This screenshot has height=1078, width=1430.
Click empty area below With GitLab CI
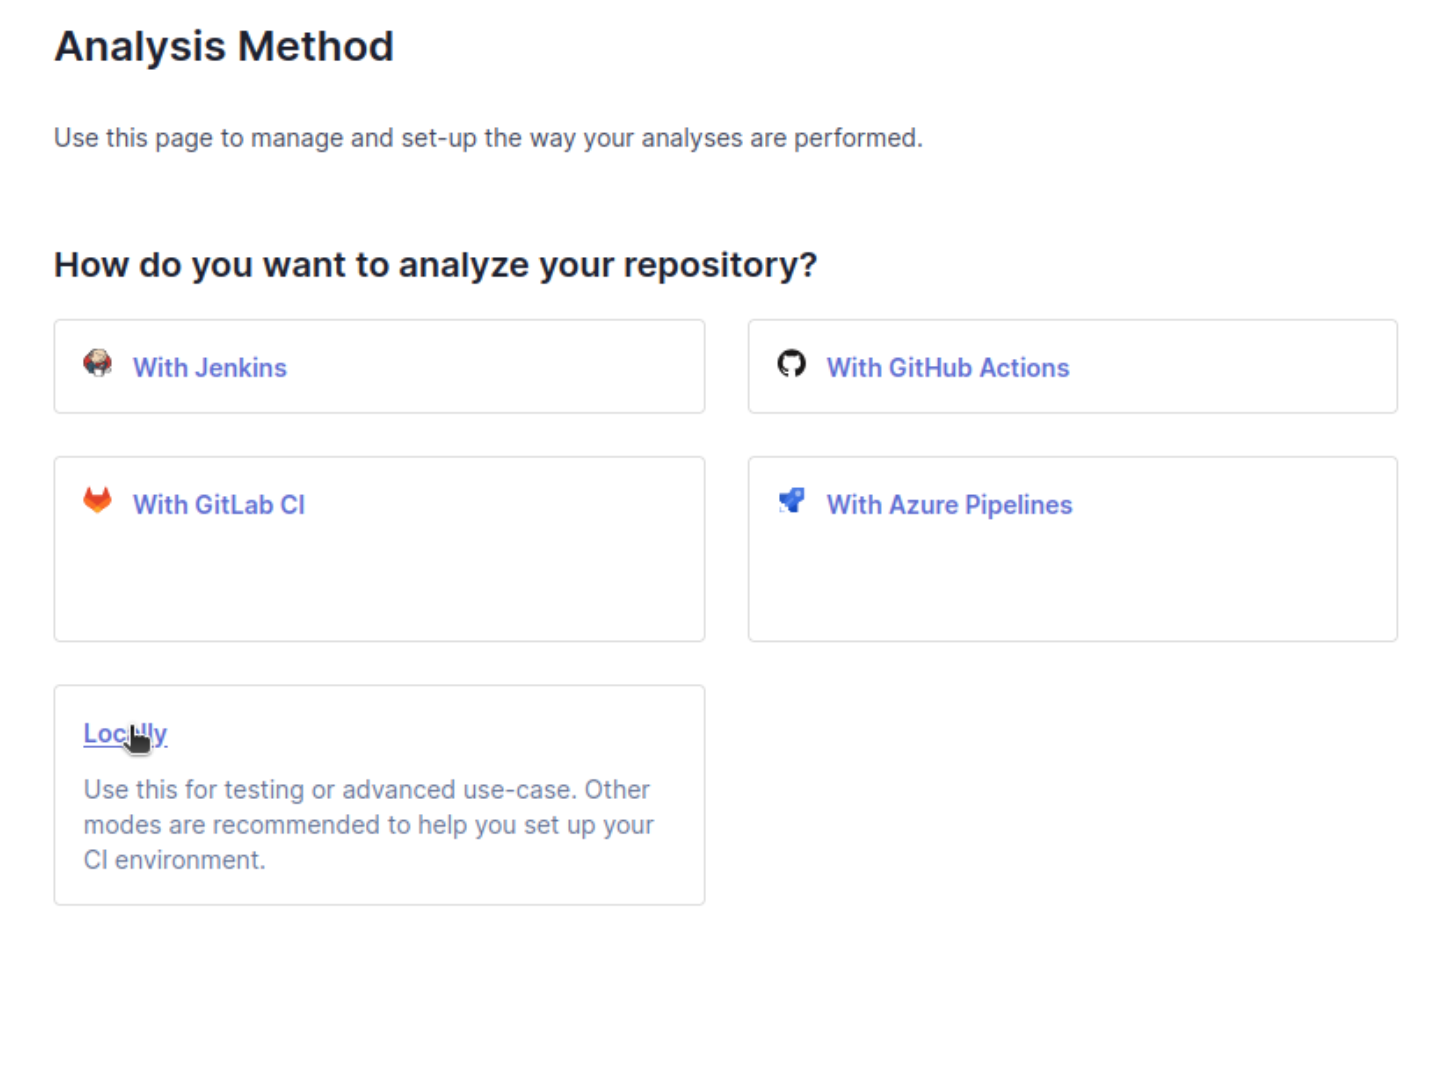pos(379,585)
